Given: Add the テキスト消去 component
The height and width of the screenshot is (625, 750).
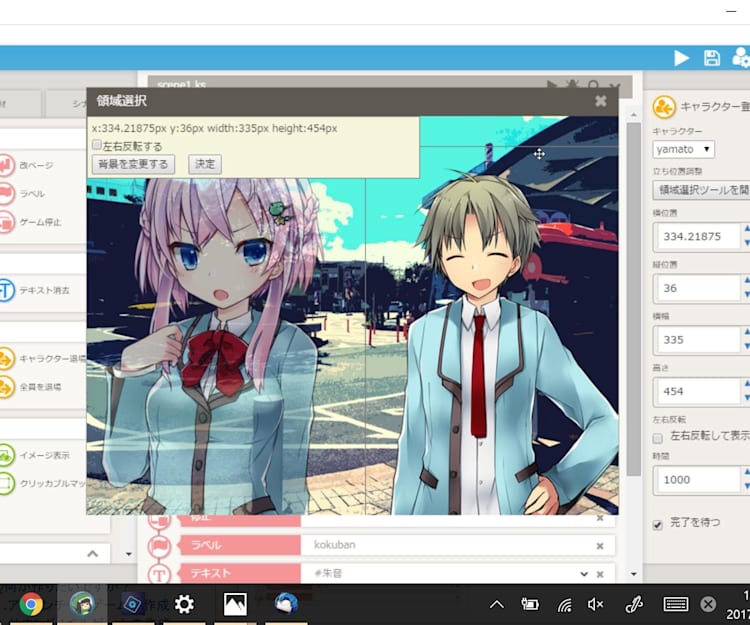Looking at the screenshot, I should point(36,290).
